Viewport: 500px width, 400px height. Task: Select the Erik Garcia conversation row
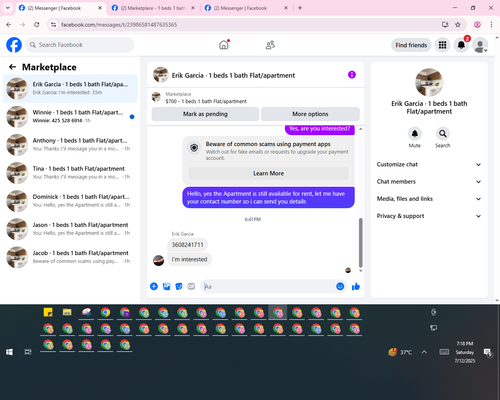[70, 89]
